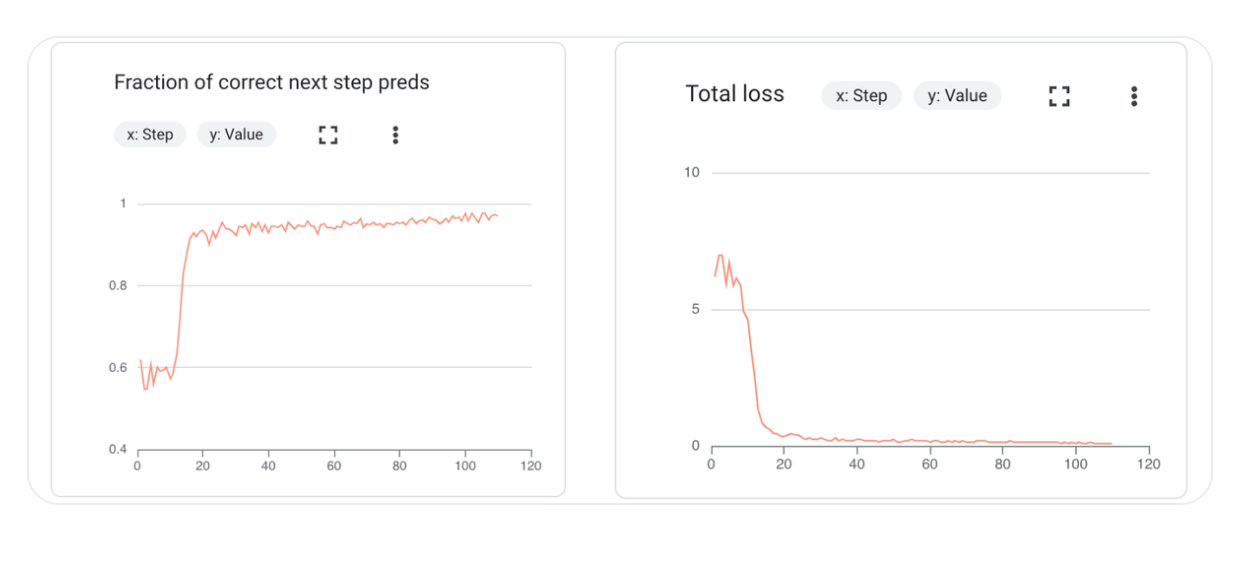Click the 120 tick on Fraction chart x-axis
The image size is (1244, 564).
coord(531,466)
